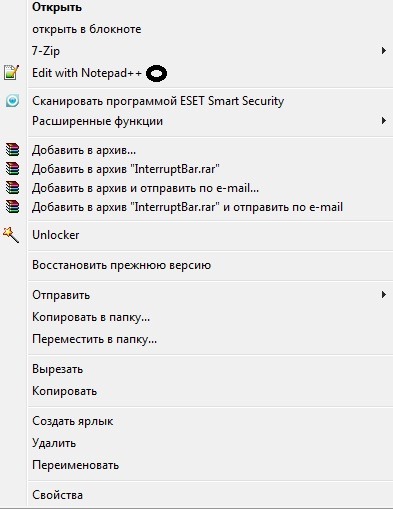Select 'Копировать в папку...' option
The width and height of the screenshot is (393, 509).
point(91,317)
